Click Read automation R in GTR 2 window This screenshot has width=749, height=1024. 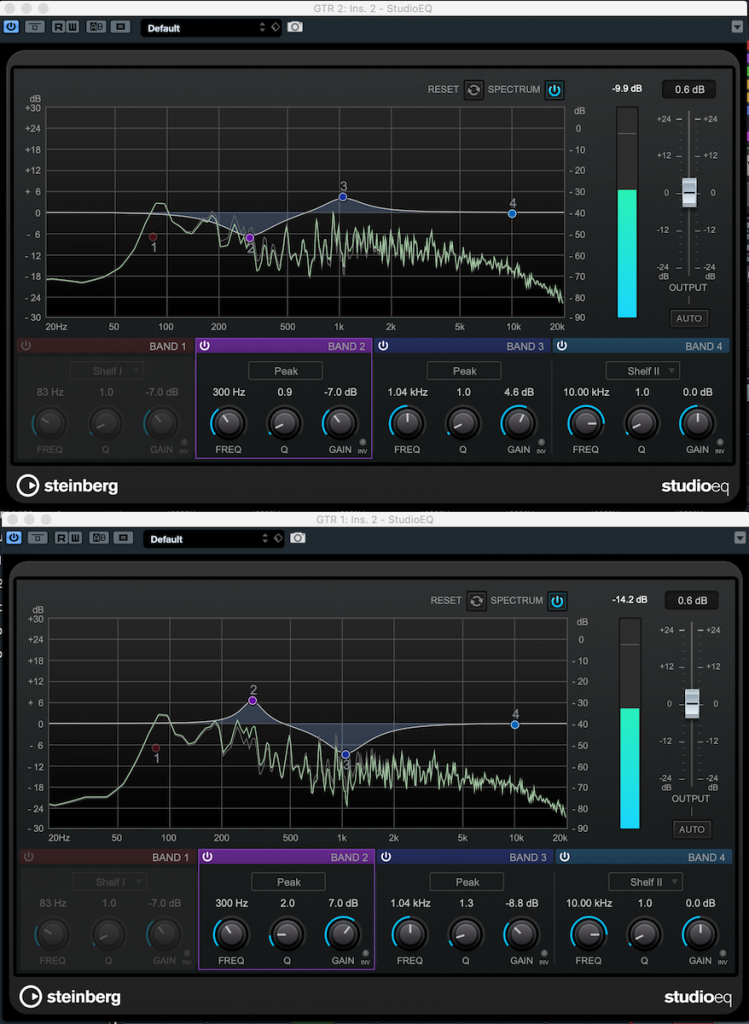point(59,27)
